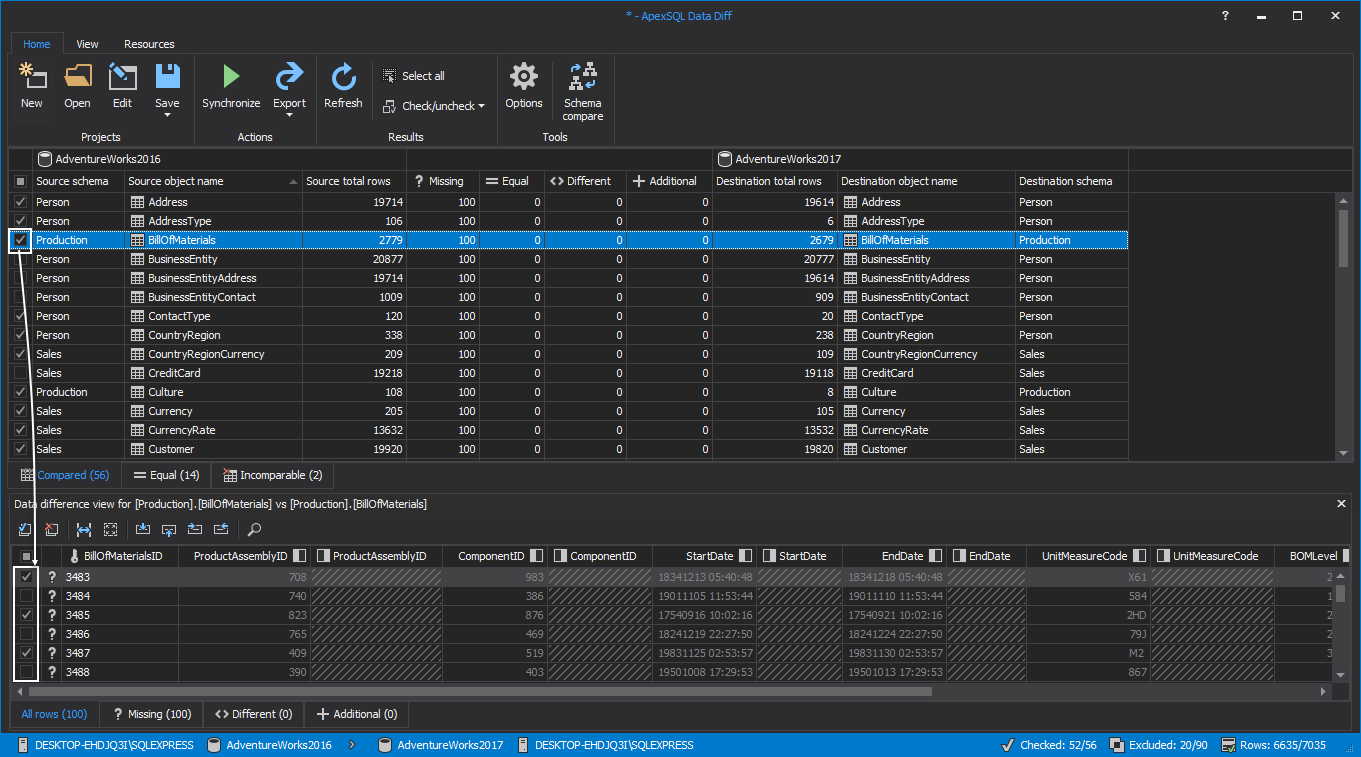
Task: Click the fit column width icon
Action: (84, 529)
